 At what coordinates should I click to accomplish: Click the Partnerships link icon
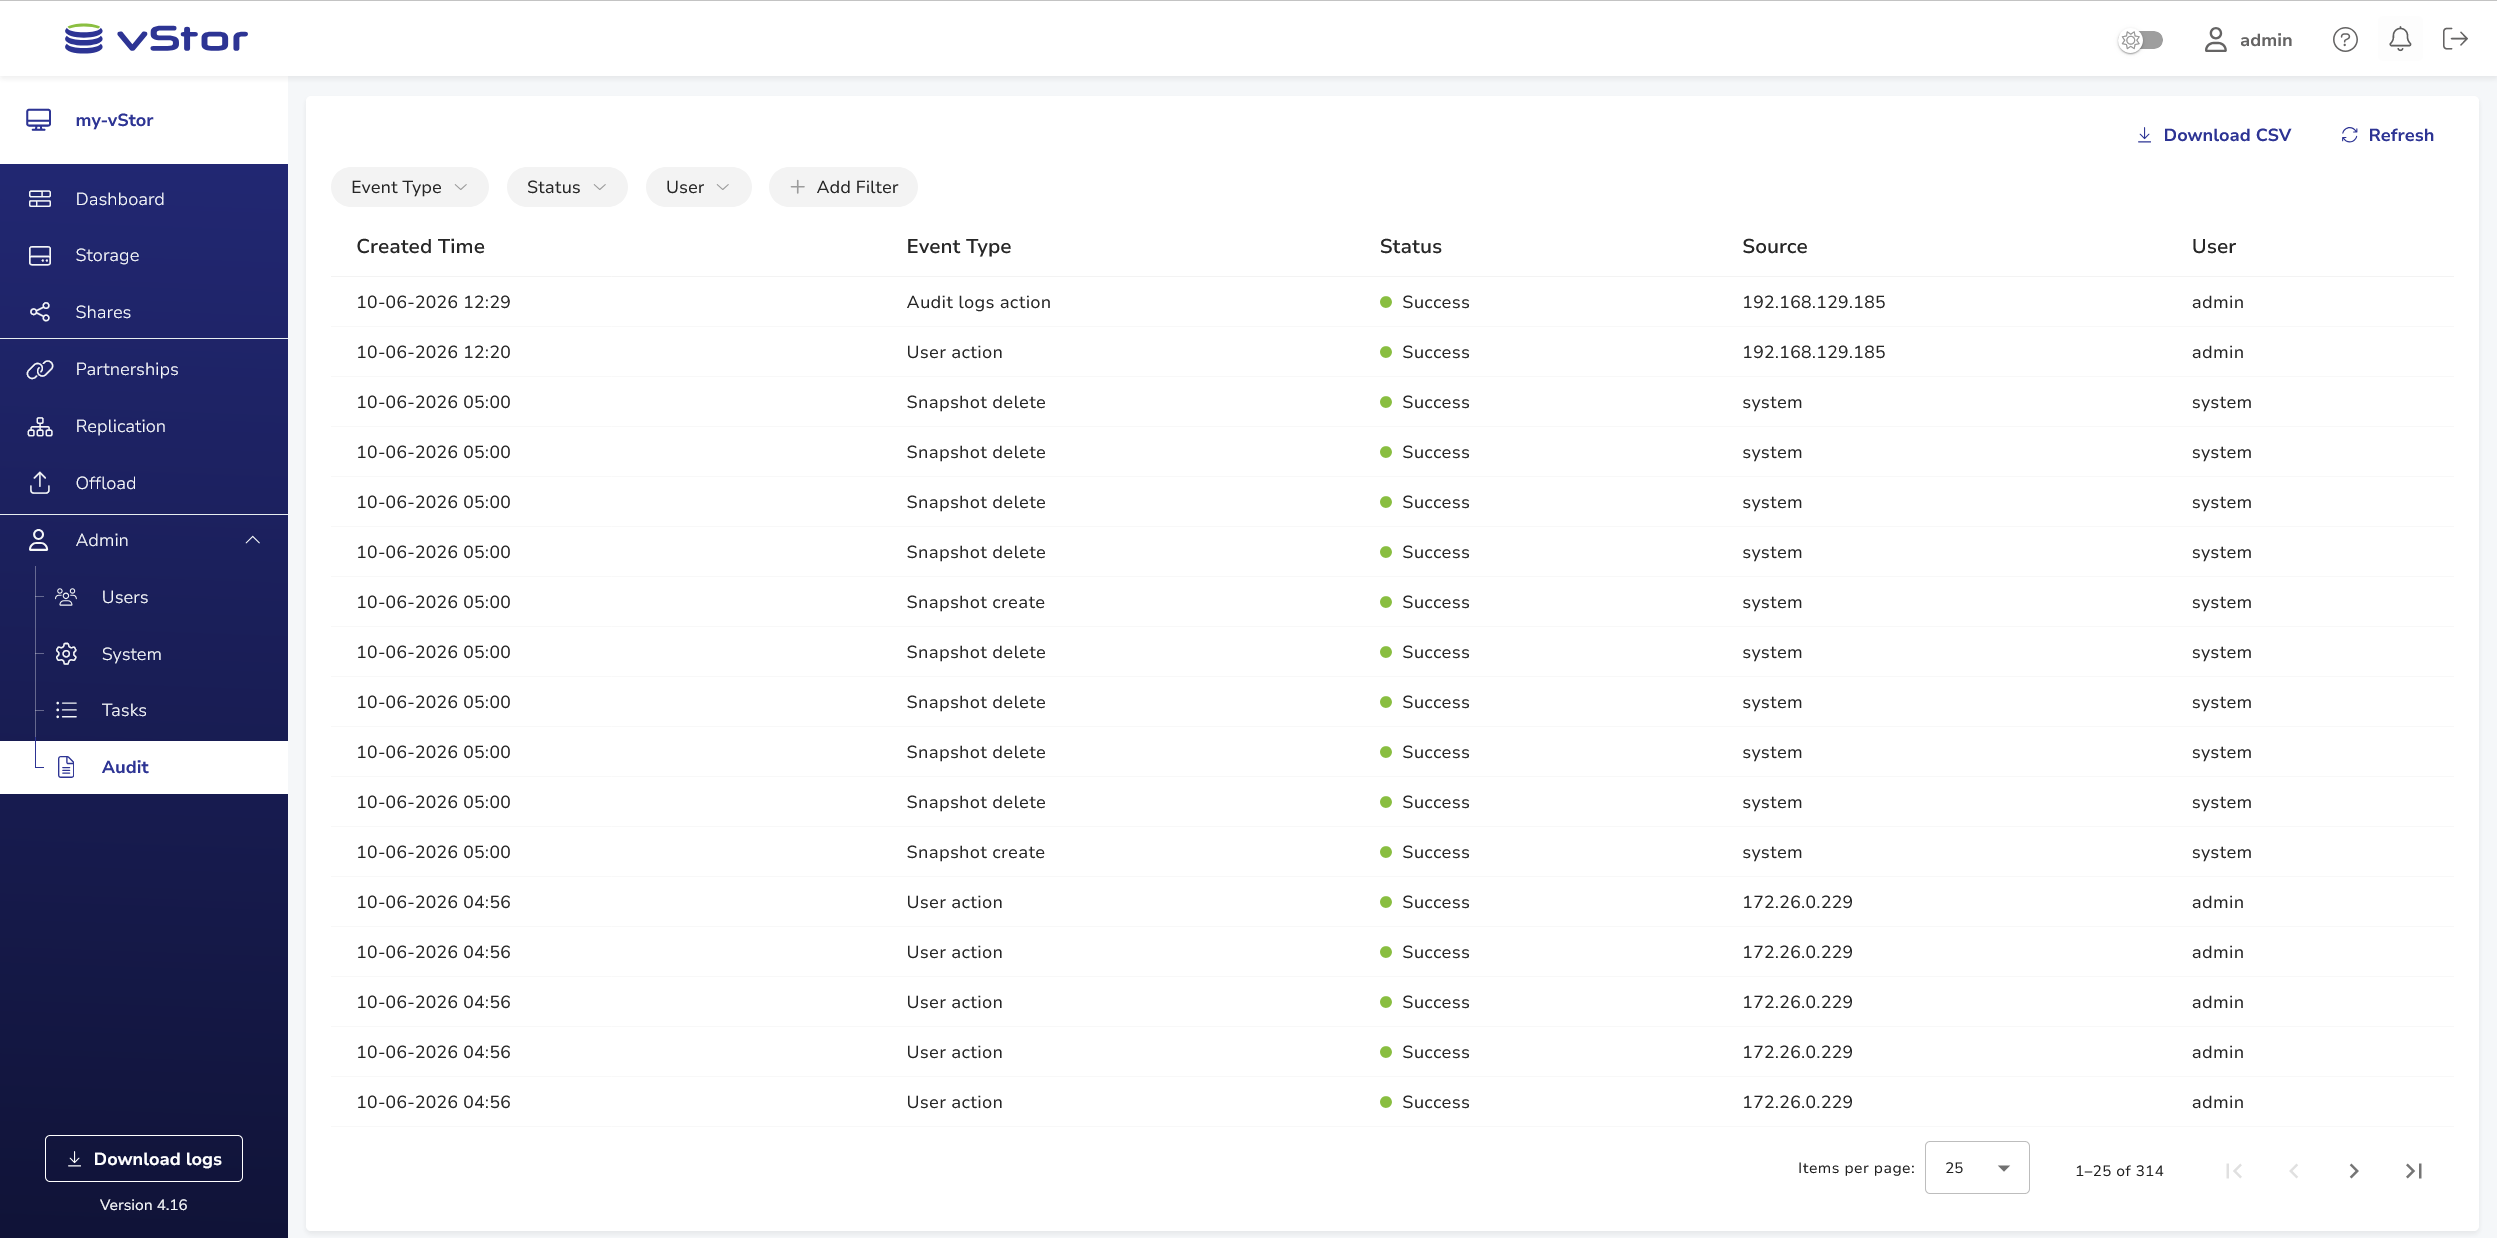(x=40, y=369)
